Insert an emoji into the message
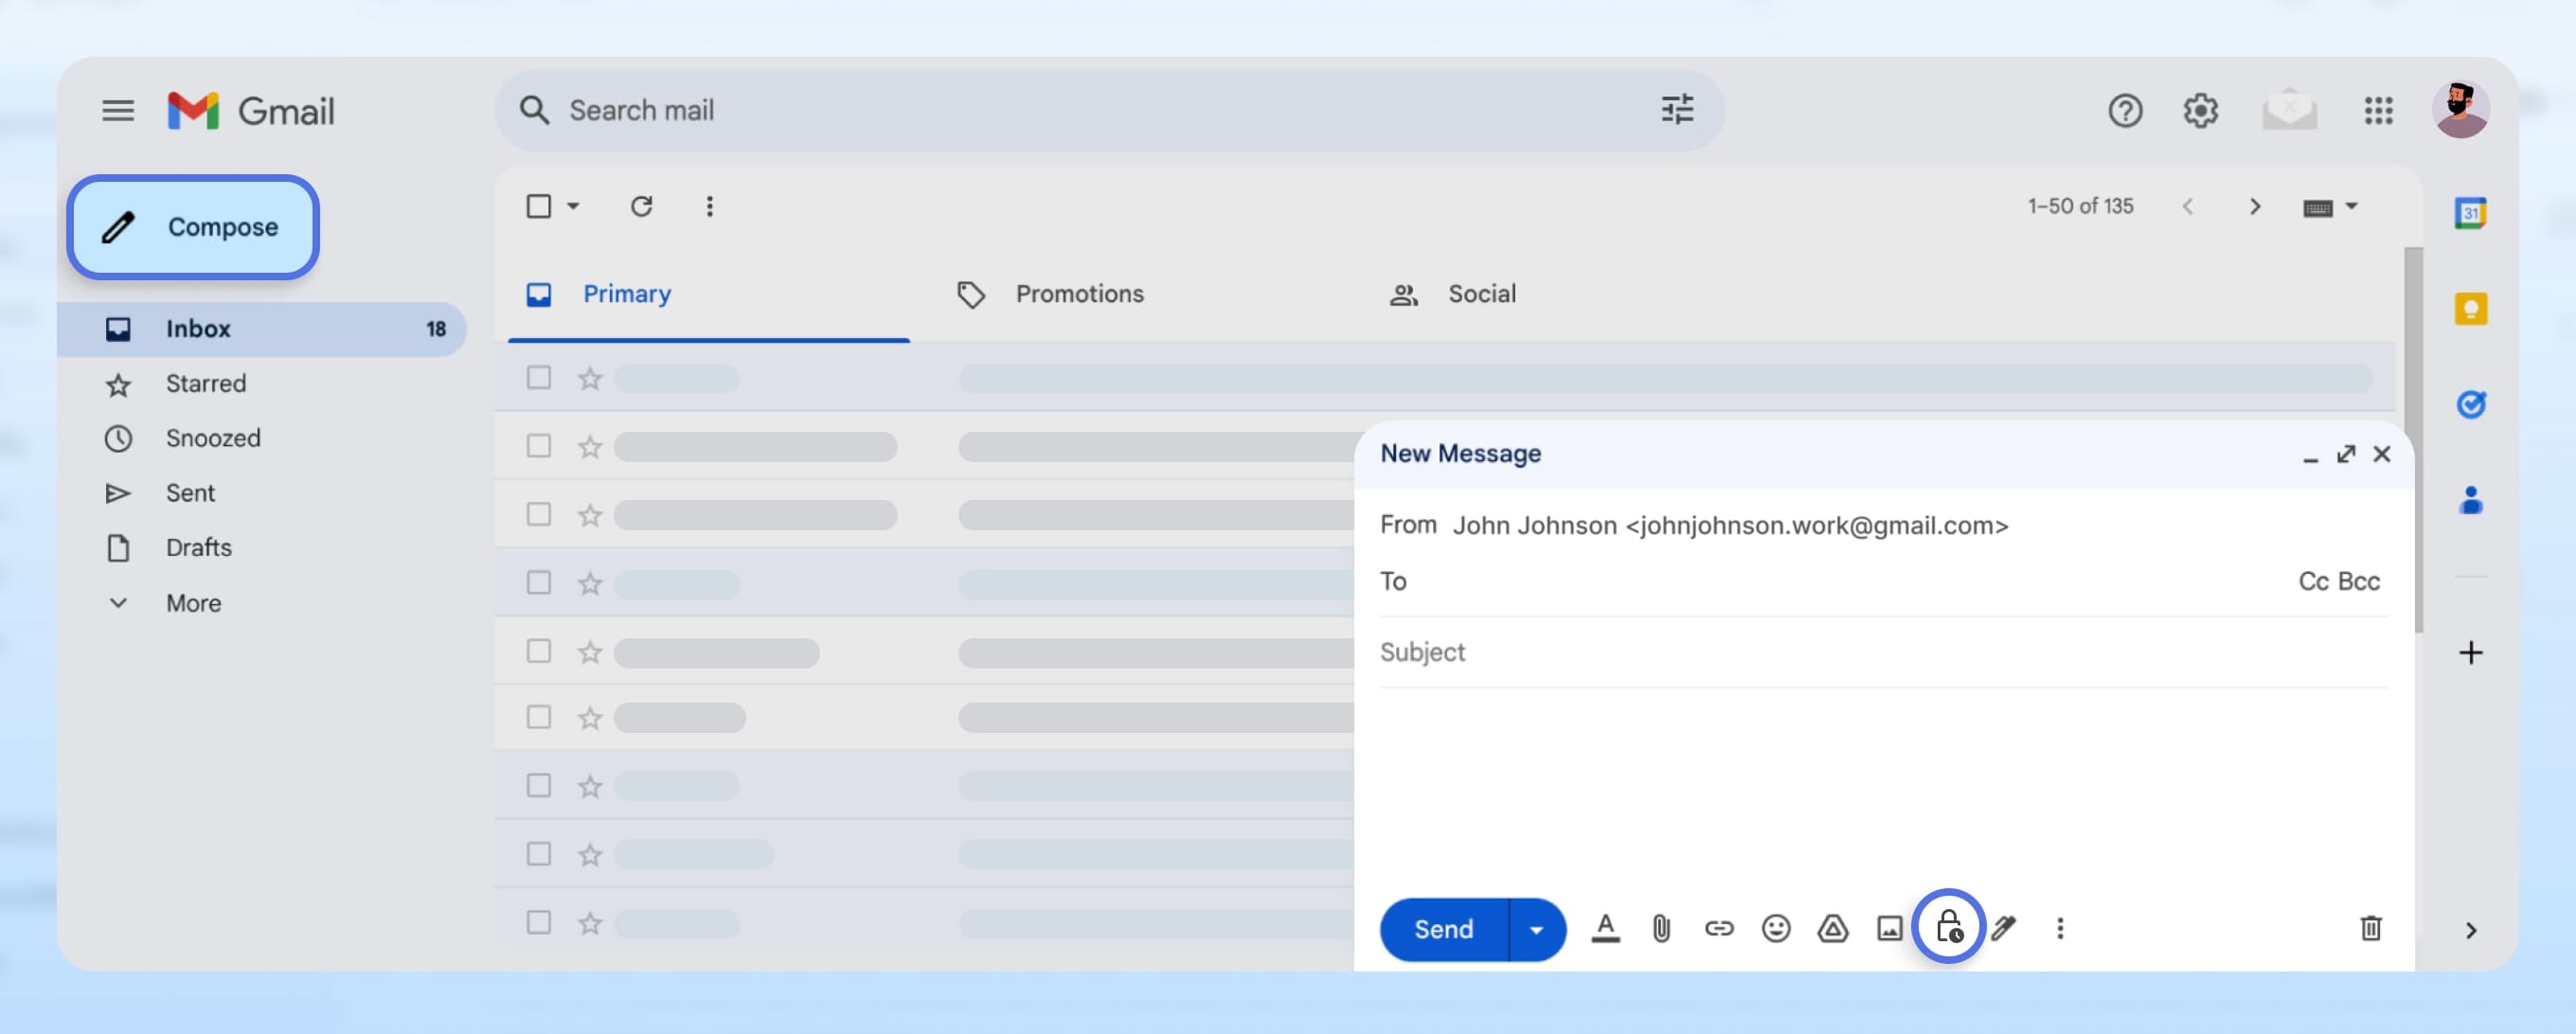 click(x=1776, y=928)
